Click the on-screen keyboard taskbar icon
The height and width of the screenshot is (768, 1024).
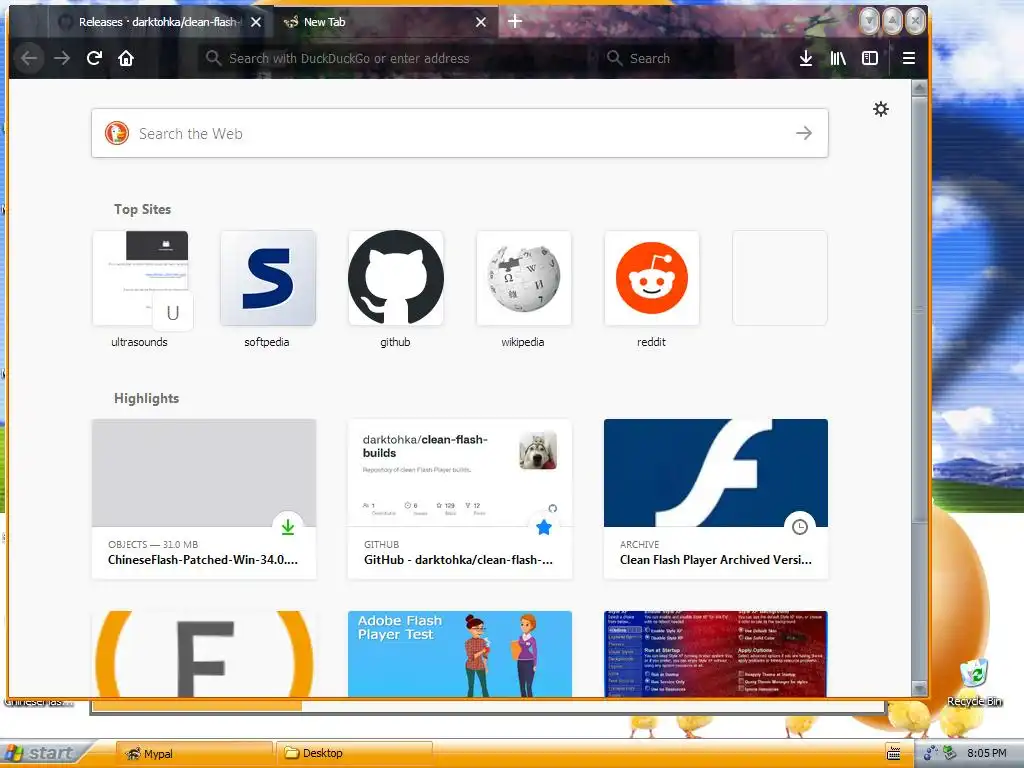893,753
